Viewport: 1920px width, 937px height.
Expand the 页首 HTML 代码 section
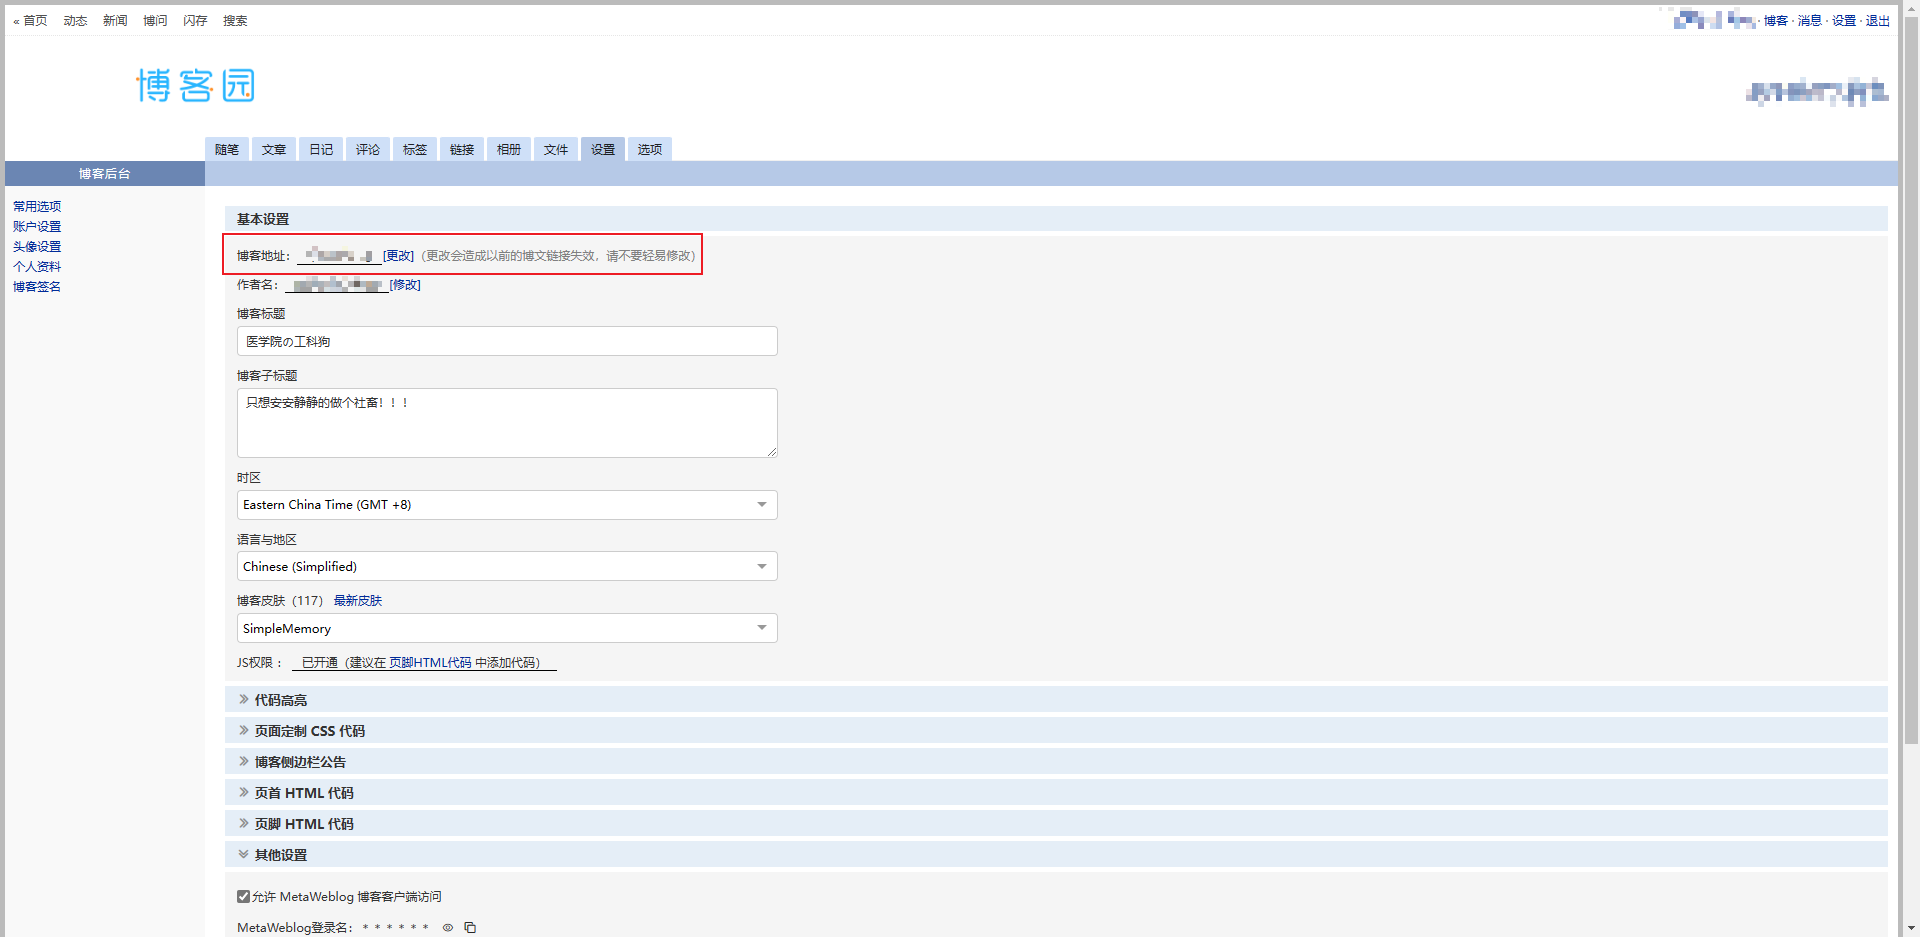(x=1056, y=793)
